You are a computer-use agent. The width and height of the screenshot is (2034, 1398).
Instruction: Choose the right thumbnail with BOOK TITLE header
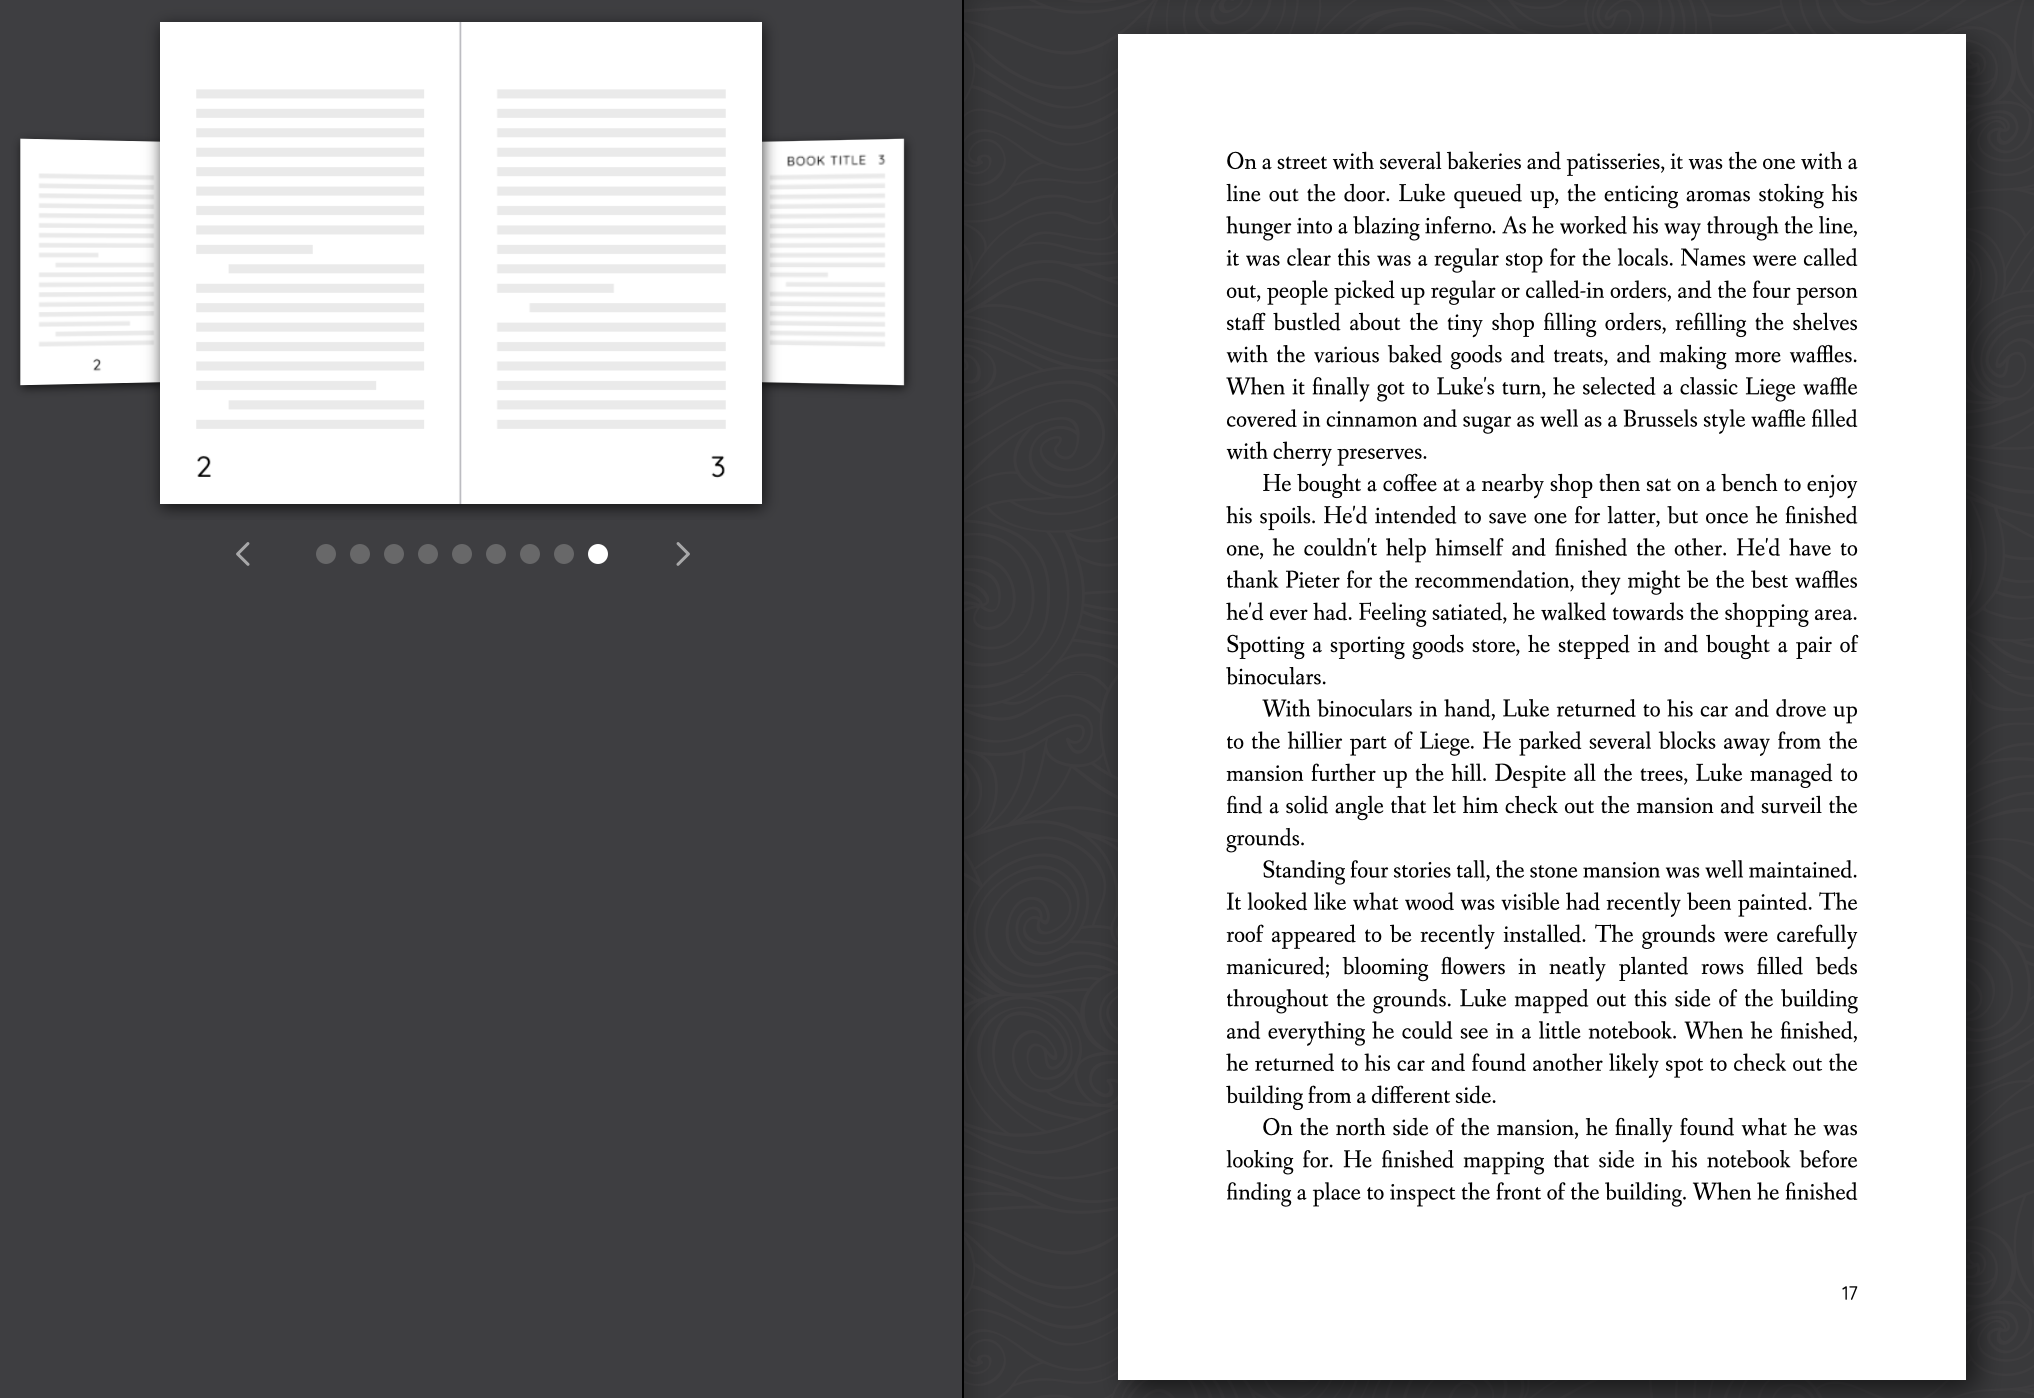coord(834,262)
